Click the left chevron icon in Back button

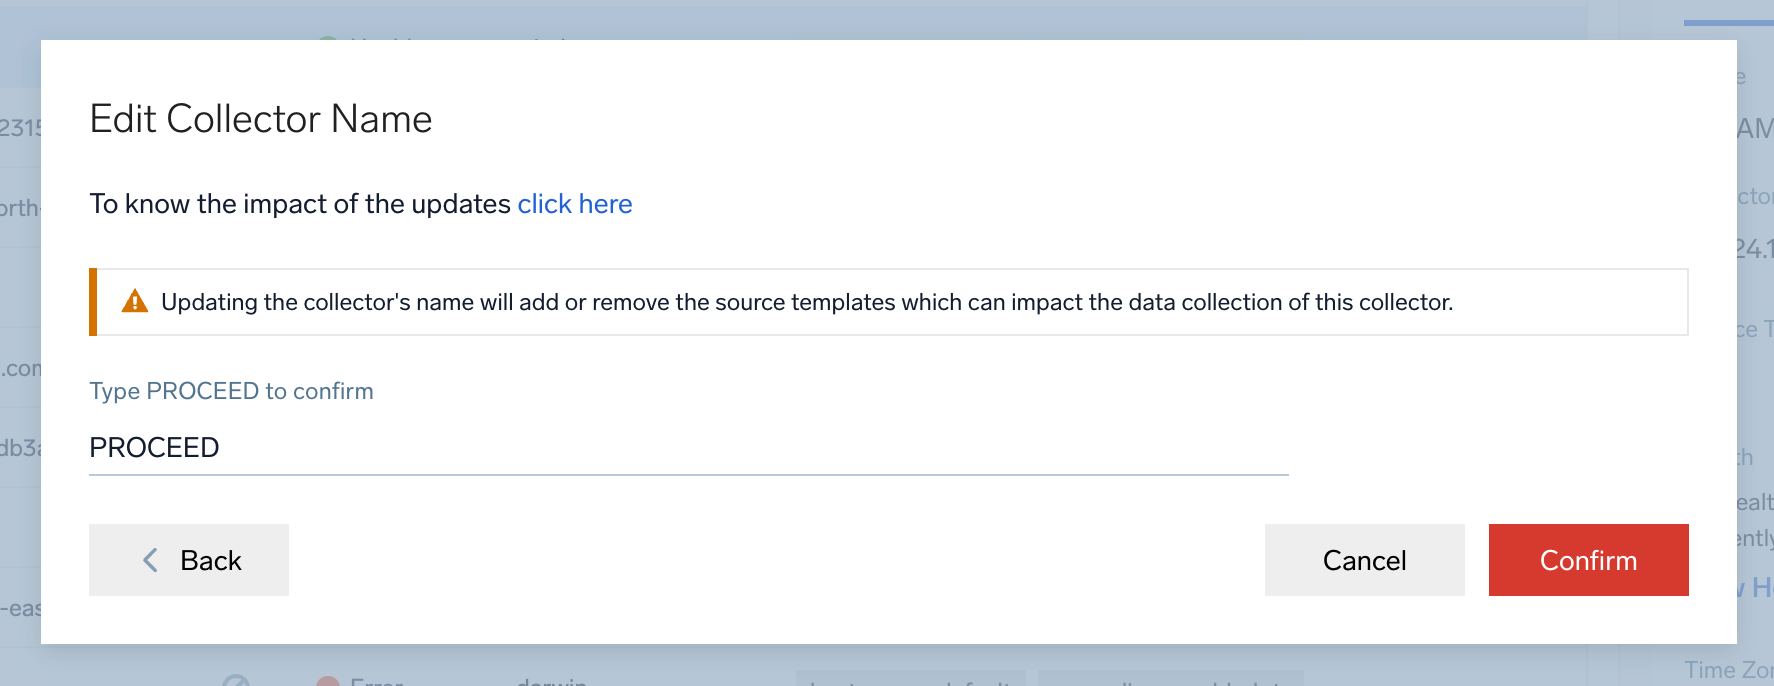point(151,560)
